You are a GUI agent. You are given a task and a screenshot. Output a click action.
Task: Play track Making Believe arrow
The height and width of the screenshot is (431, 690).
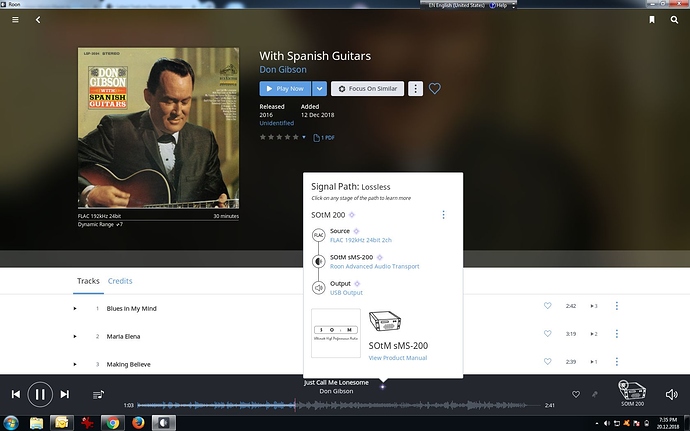75,364
